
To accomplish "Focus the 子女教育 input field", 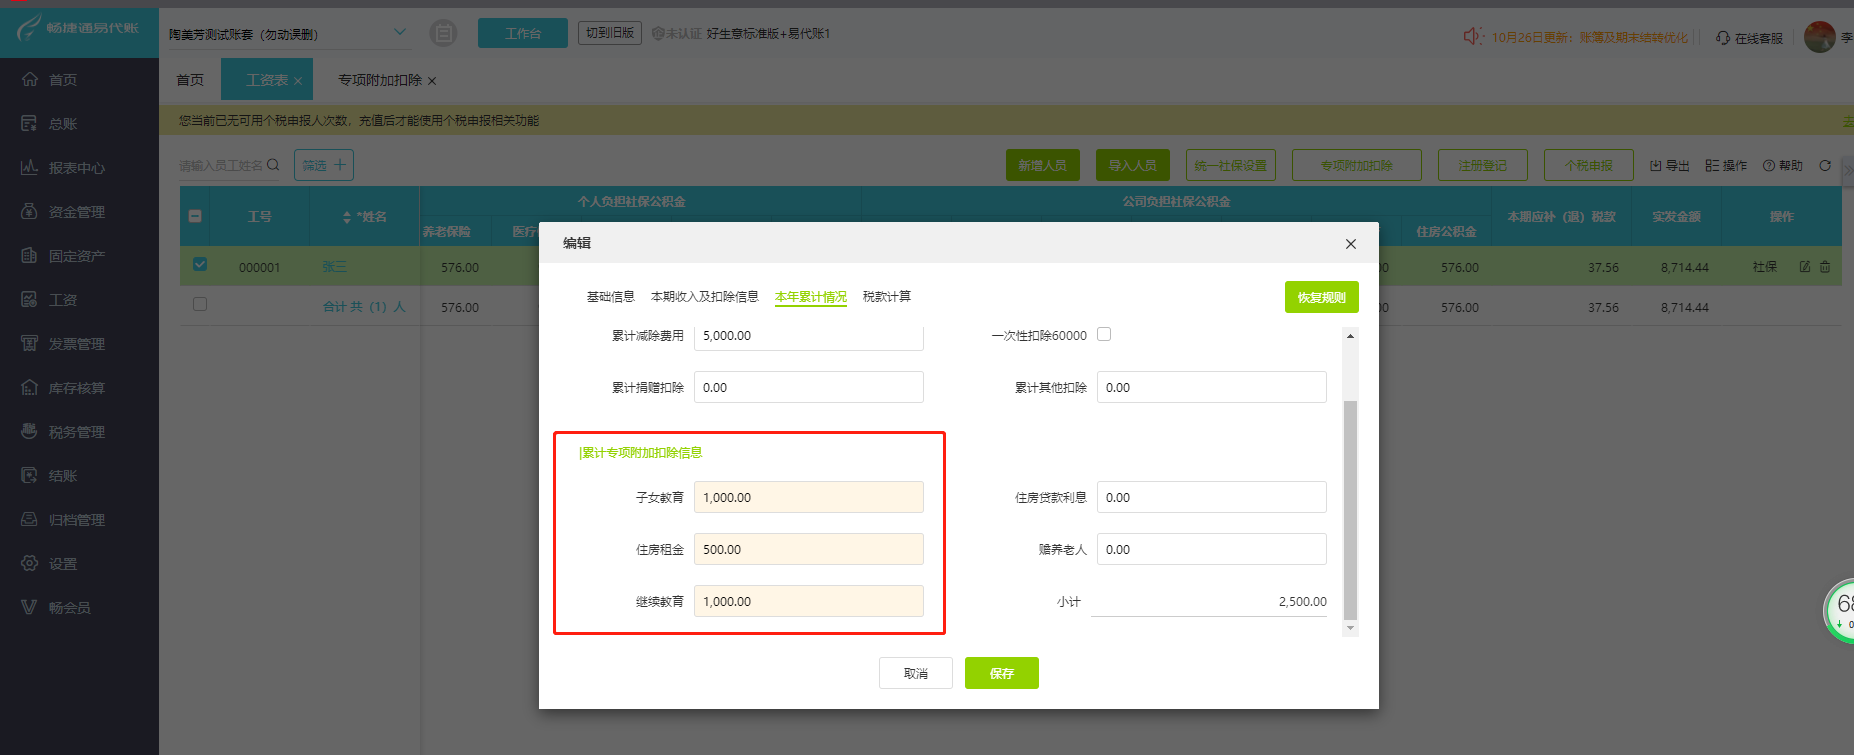I will (x=809, y=497).
